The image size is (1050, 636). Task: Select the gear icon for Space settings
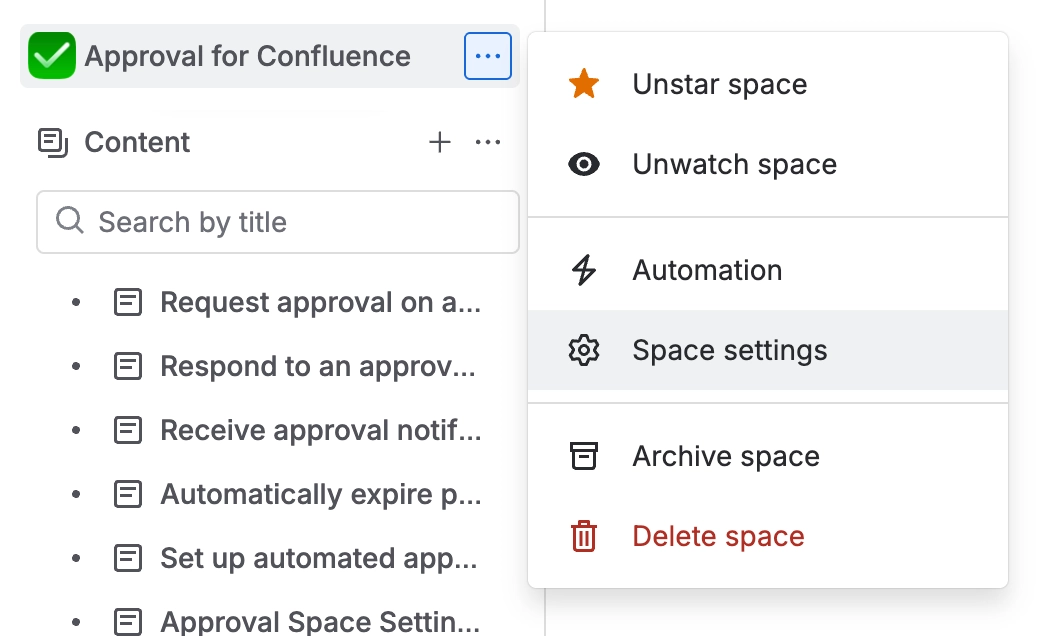pyautogui.click(x=584, y=350)
